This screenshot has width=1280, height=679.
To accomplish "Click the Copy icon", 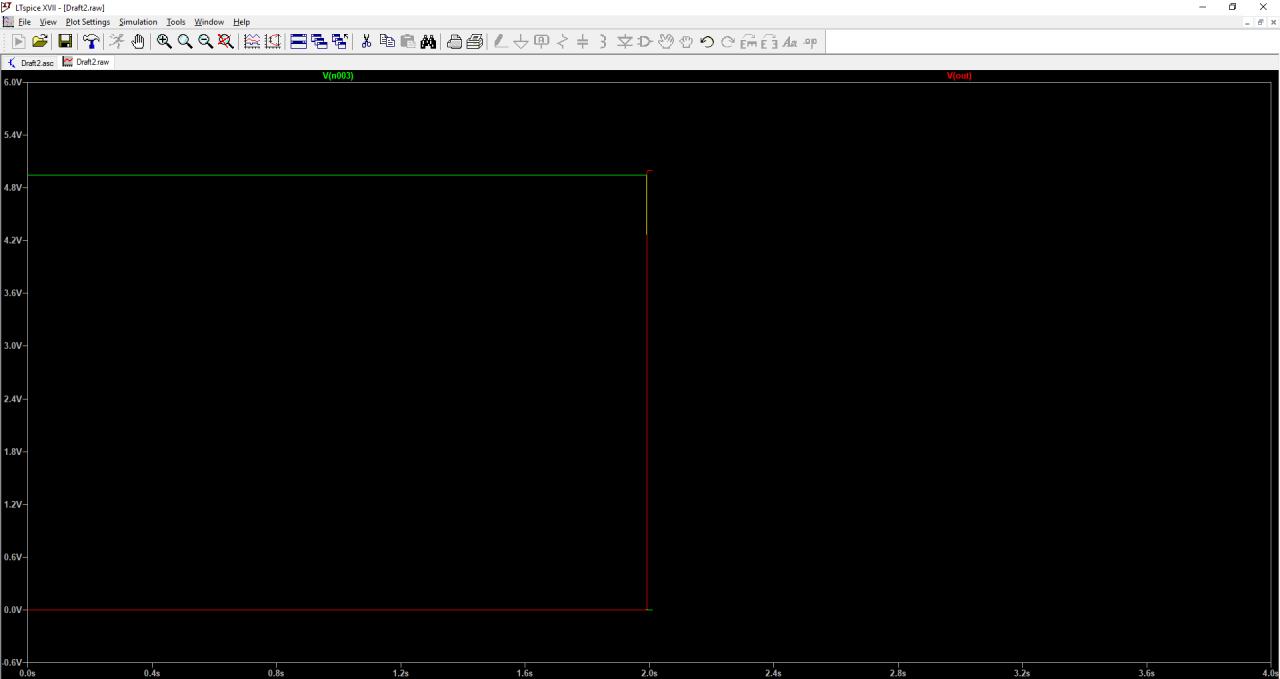I will click(x=387, y=41).
